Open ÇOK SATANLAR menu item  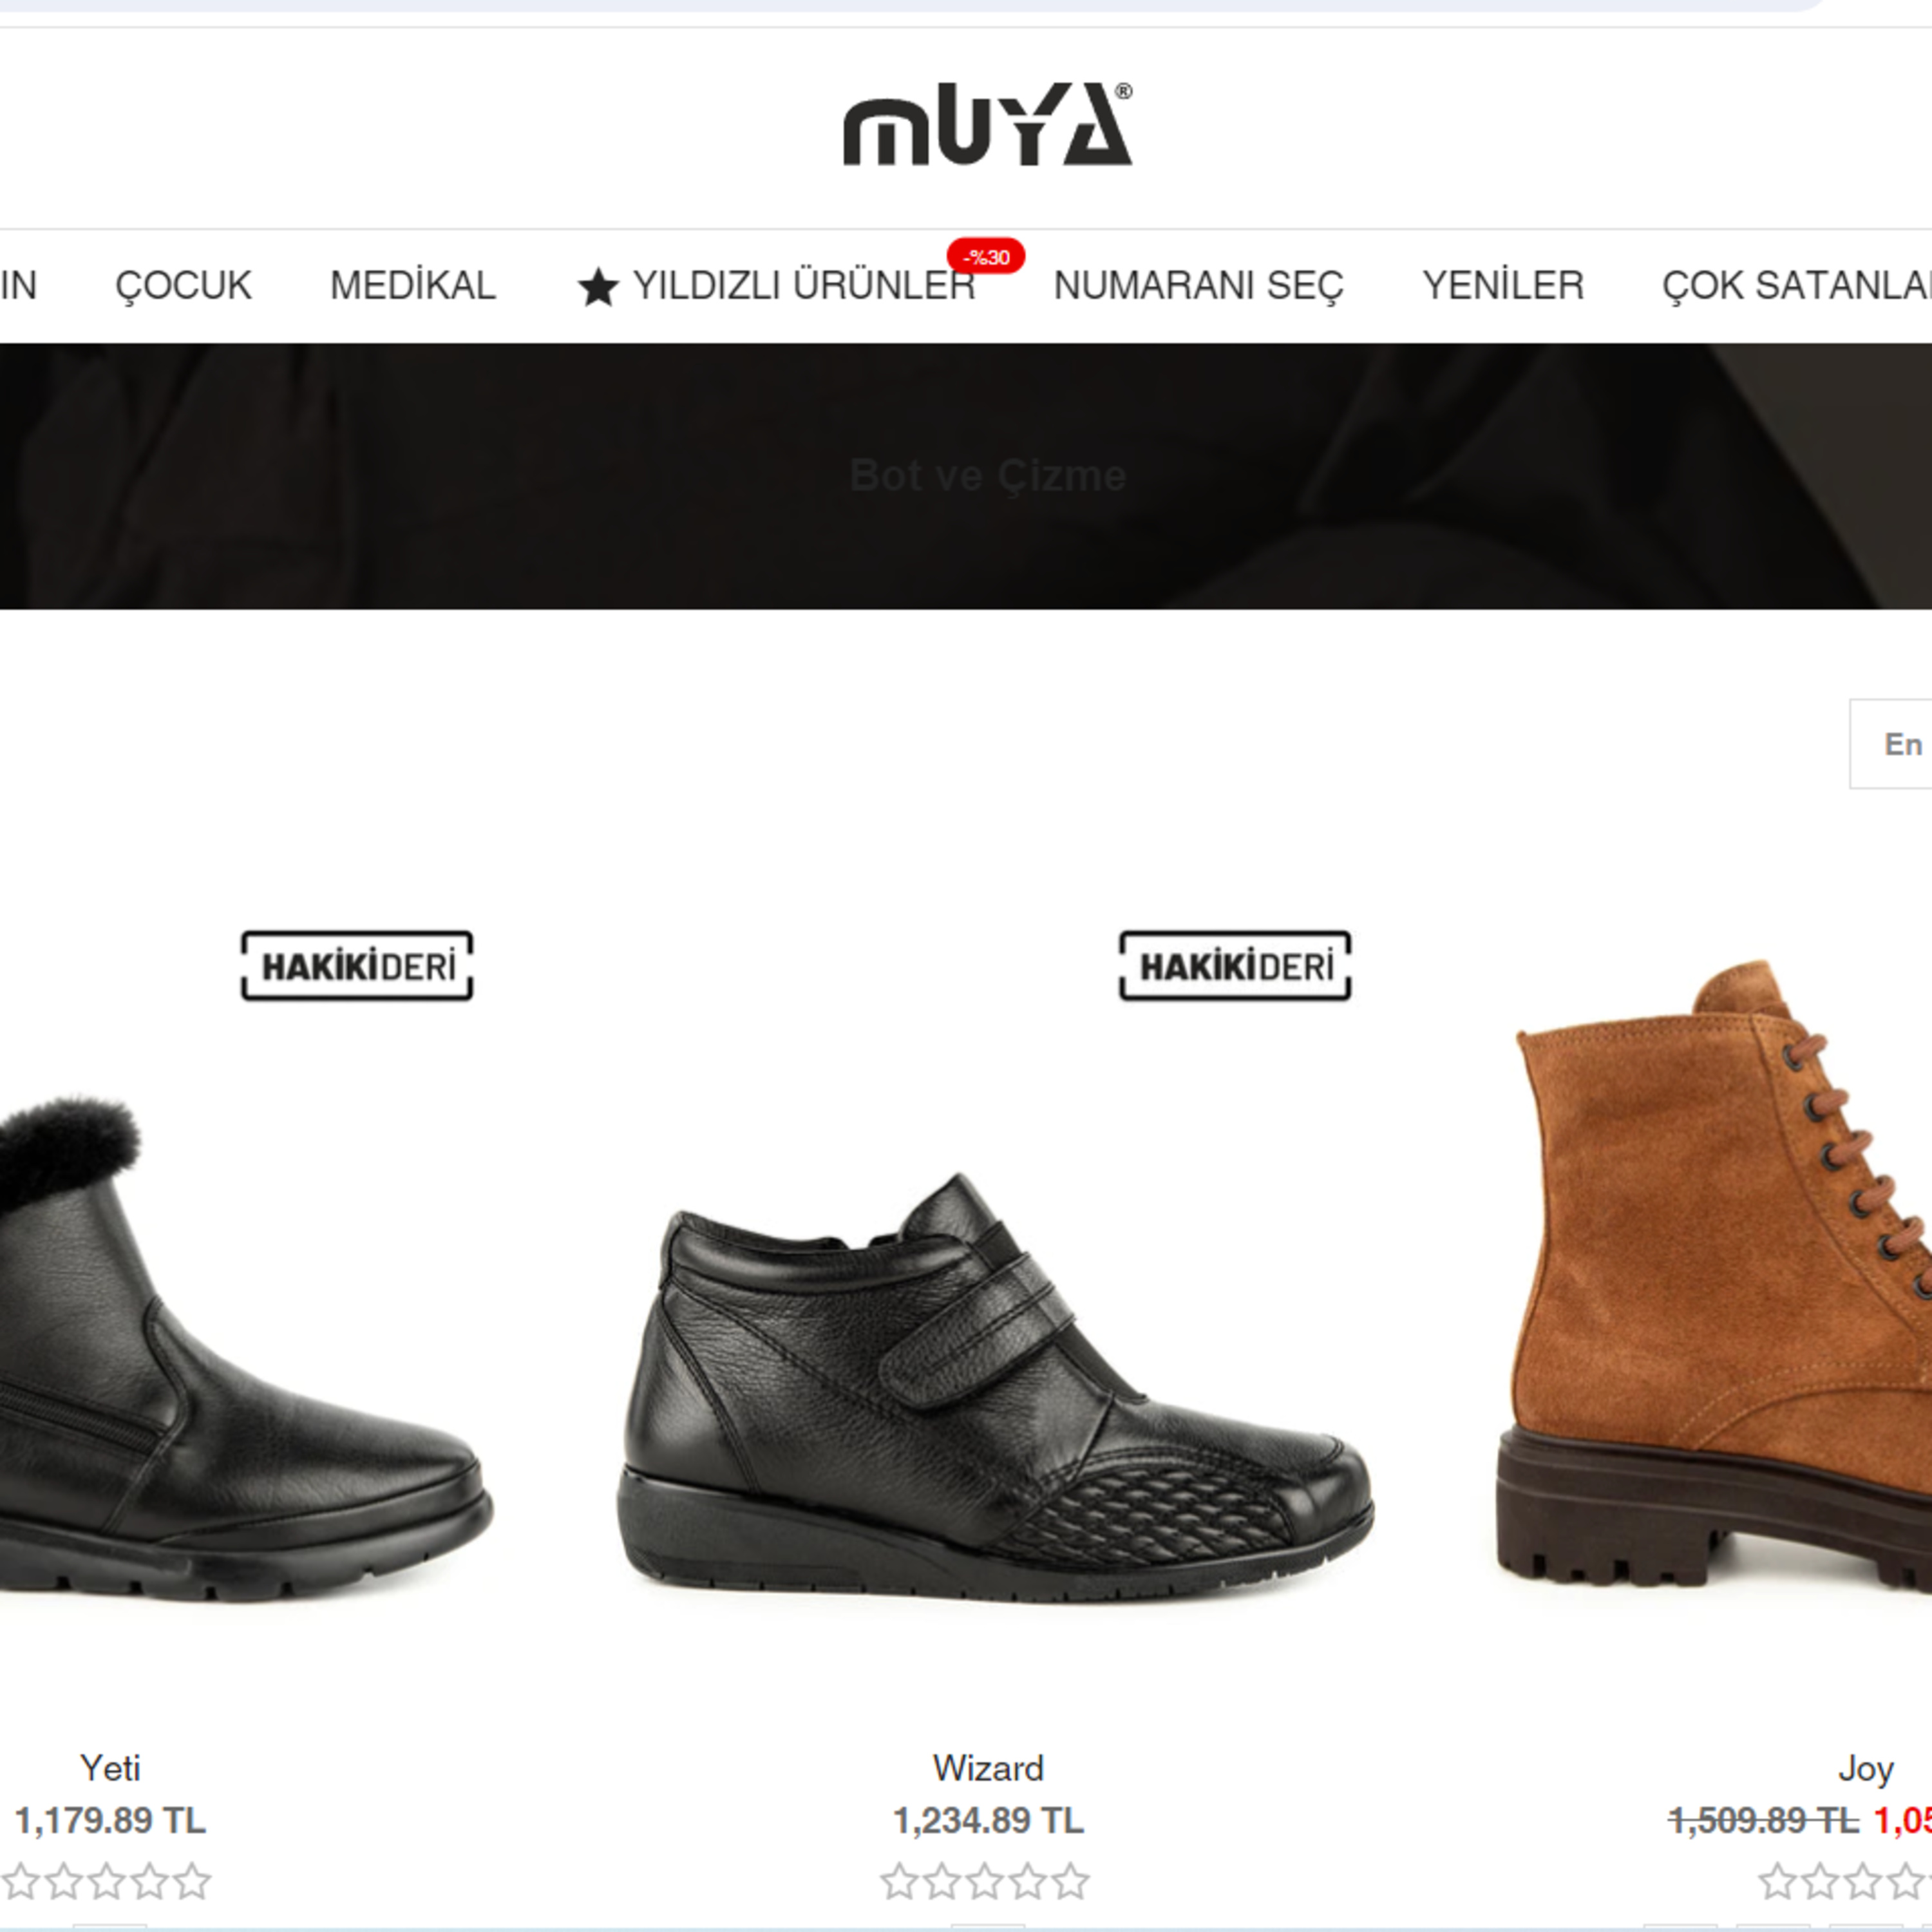click(1796, 286)
